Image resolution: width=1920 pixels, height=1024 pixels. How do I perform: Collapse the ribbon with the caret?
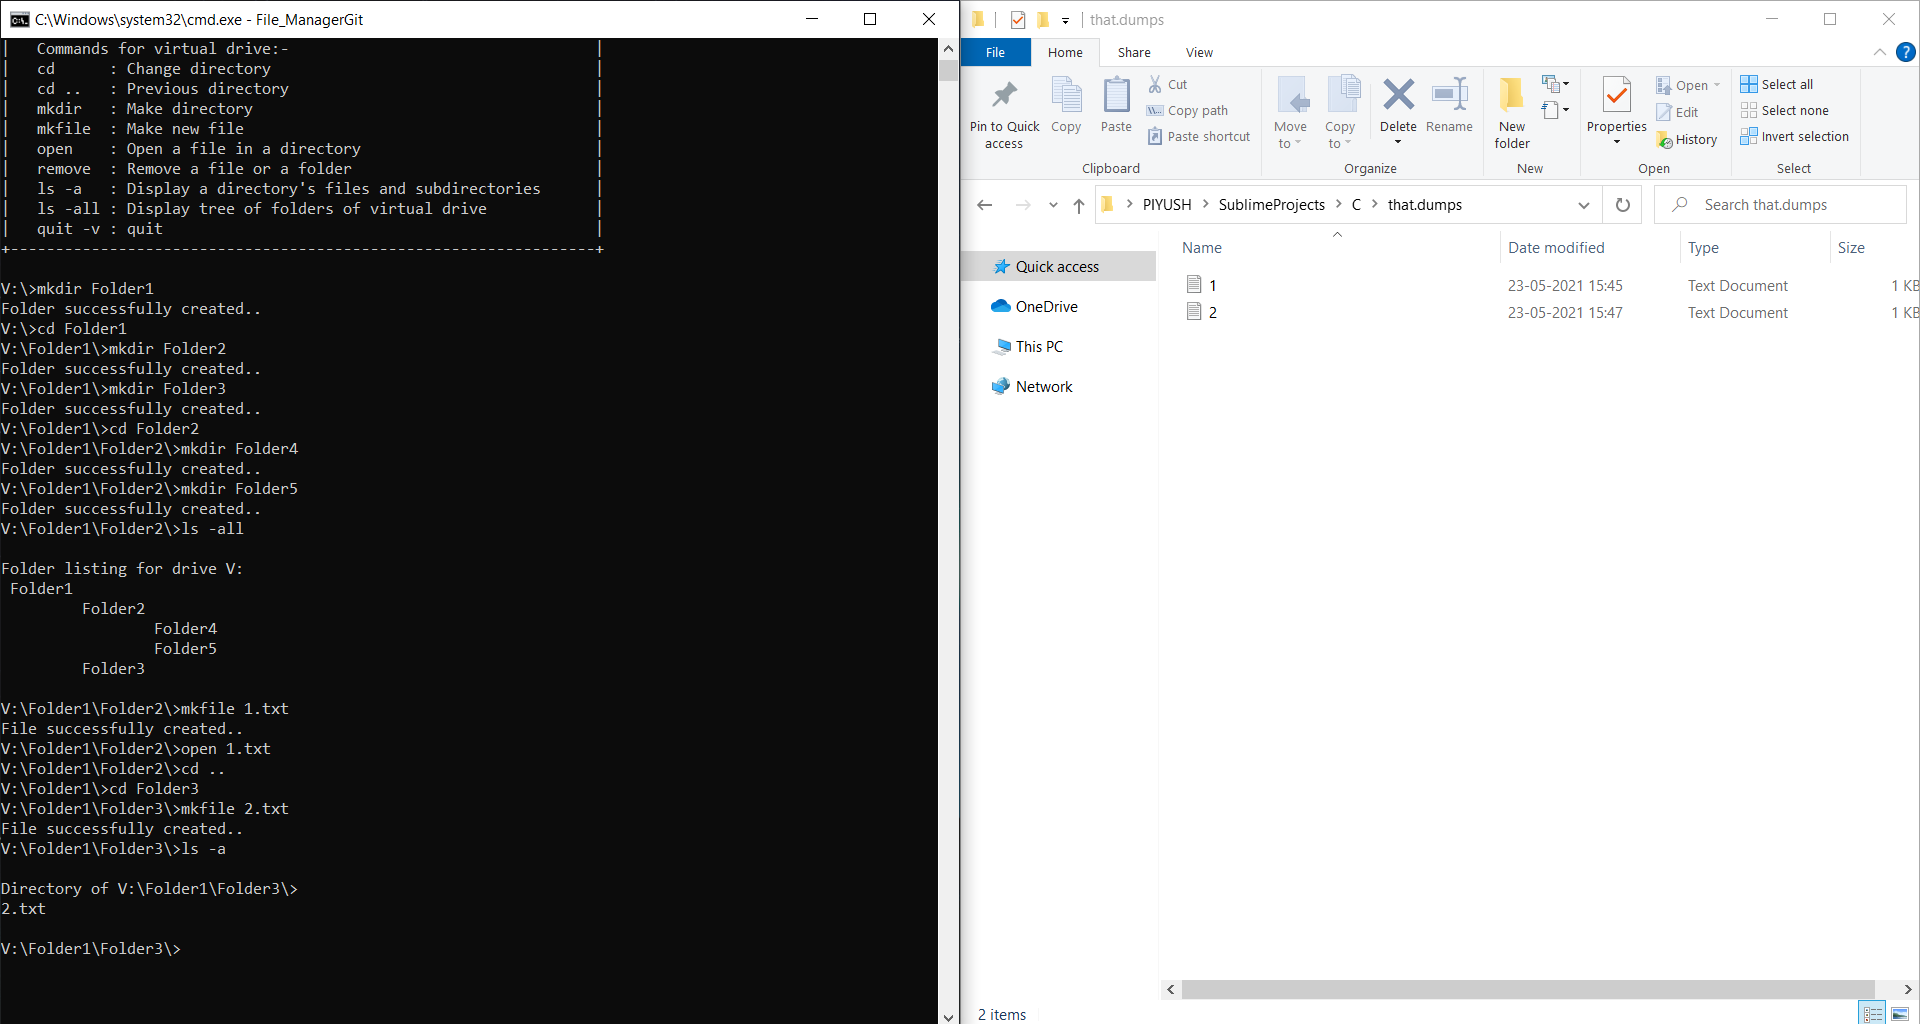[1880, 53]
